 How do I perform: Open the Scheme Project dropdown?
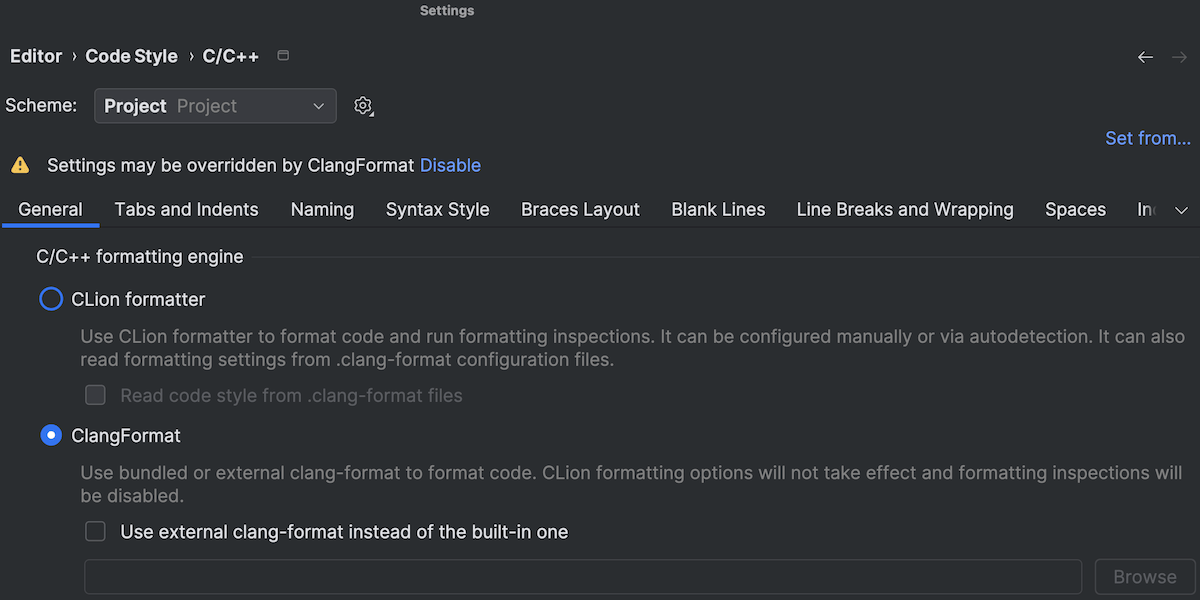(x=215, y=106)
